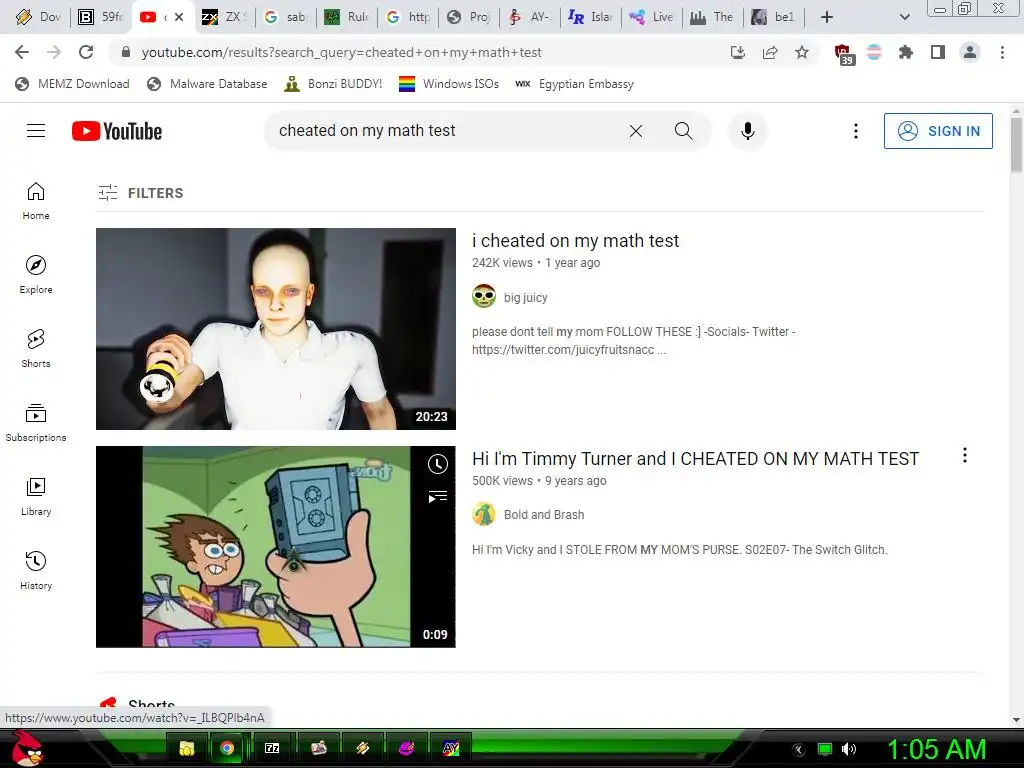Switch to the 'sab' Google tab
1024x768 pixels.
[x=285, y=17]
